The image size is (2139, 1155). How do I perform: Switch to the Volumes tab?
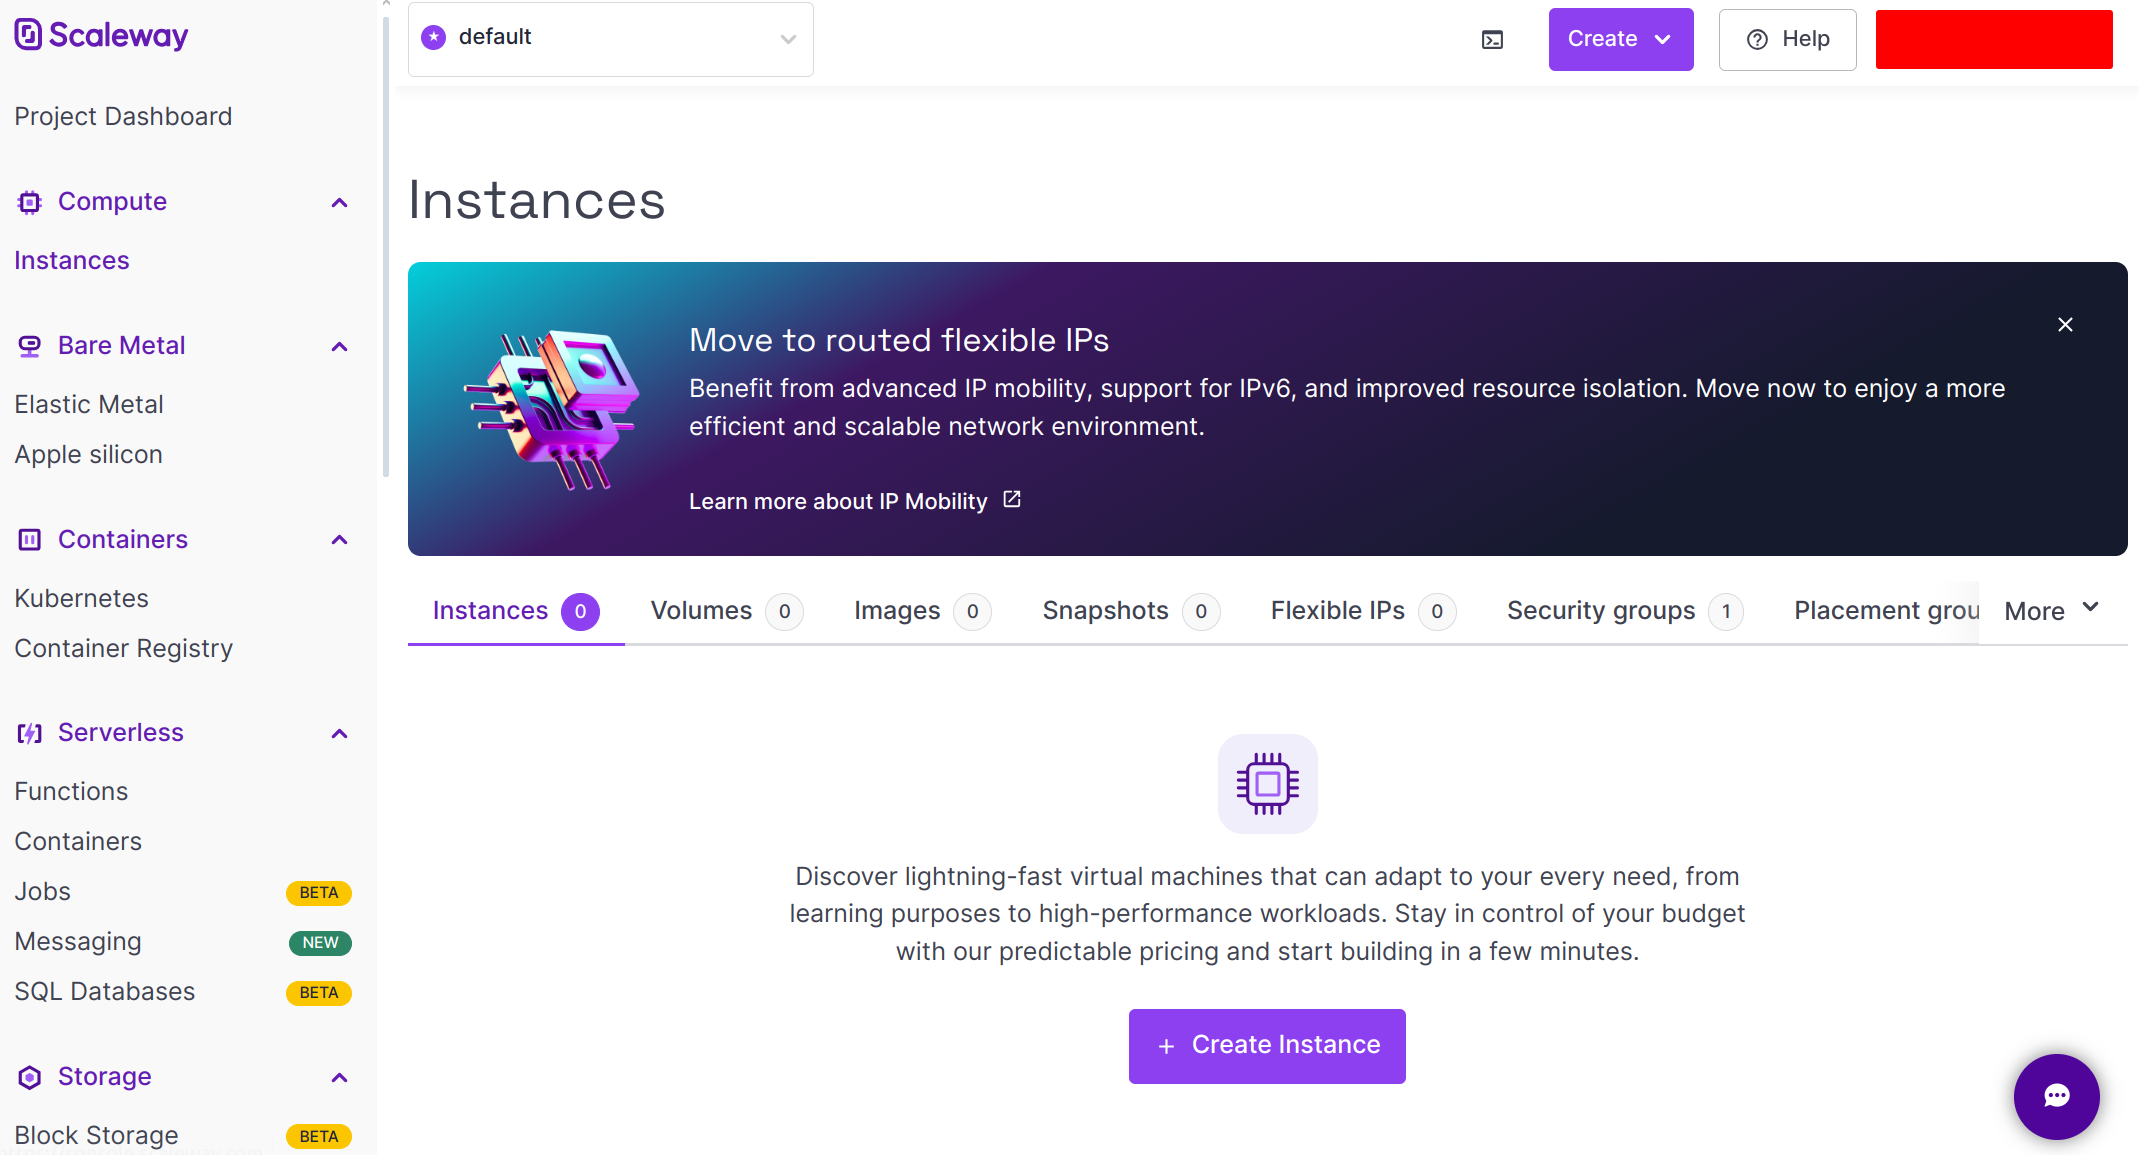(726, 611)
